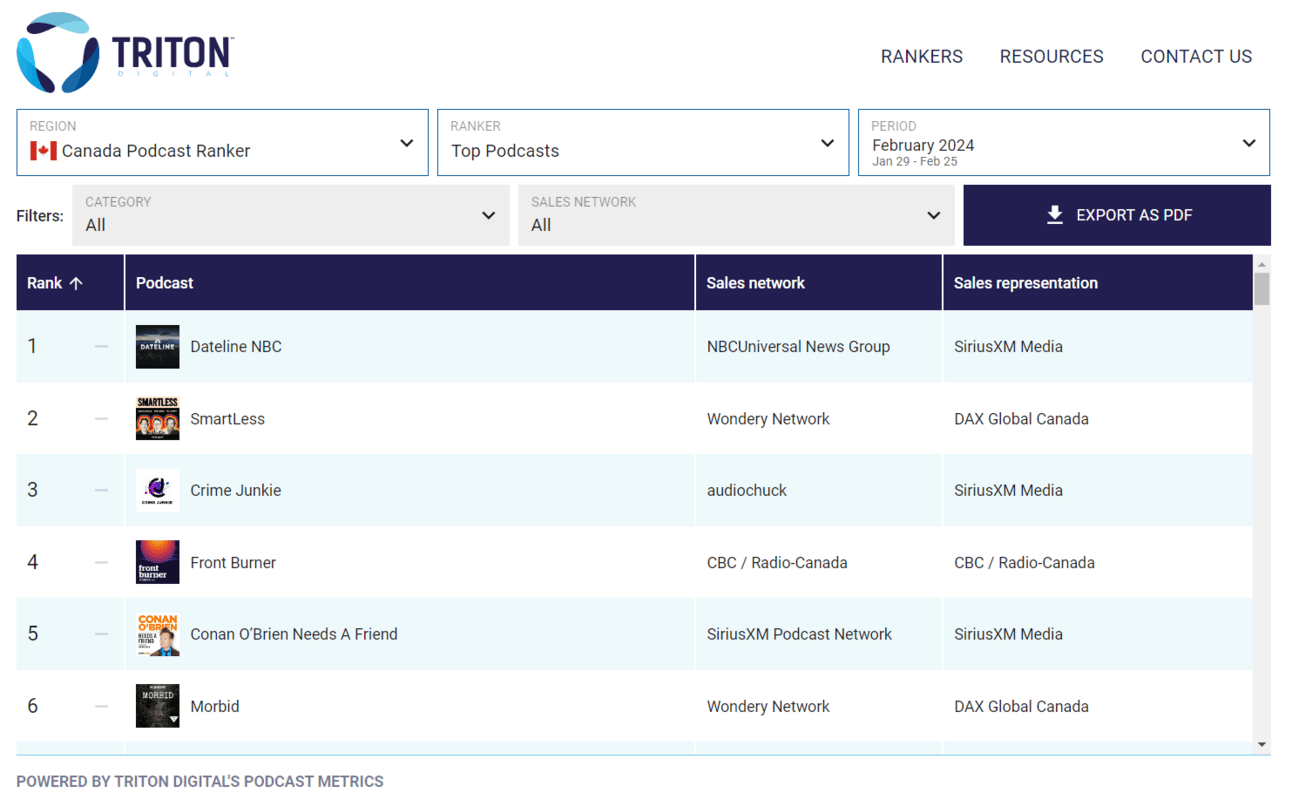Expand the Category filter dropdown
The image size is (1292, 793).
289,215
